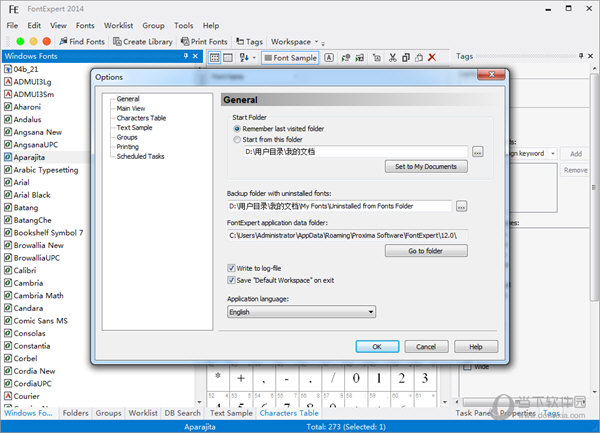Open the View menu

[58, 26]
